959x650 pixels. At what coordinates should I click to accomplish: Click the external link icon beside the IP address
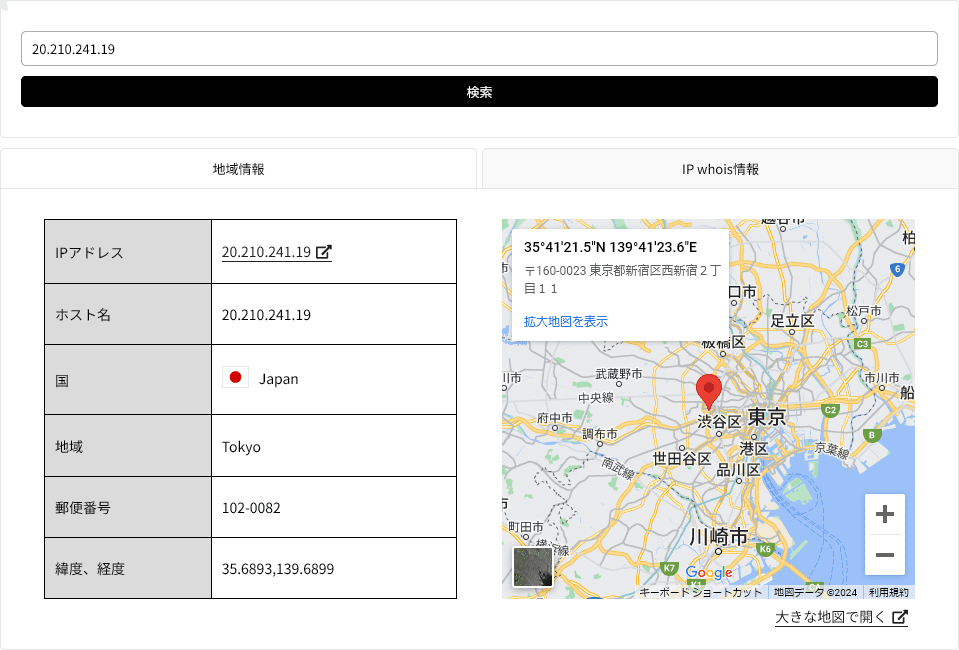pyautogui.click(x=324, y=252)
